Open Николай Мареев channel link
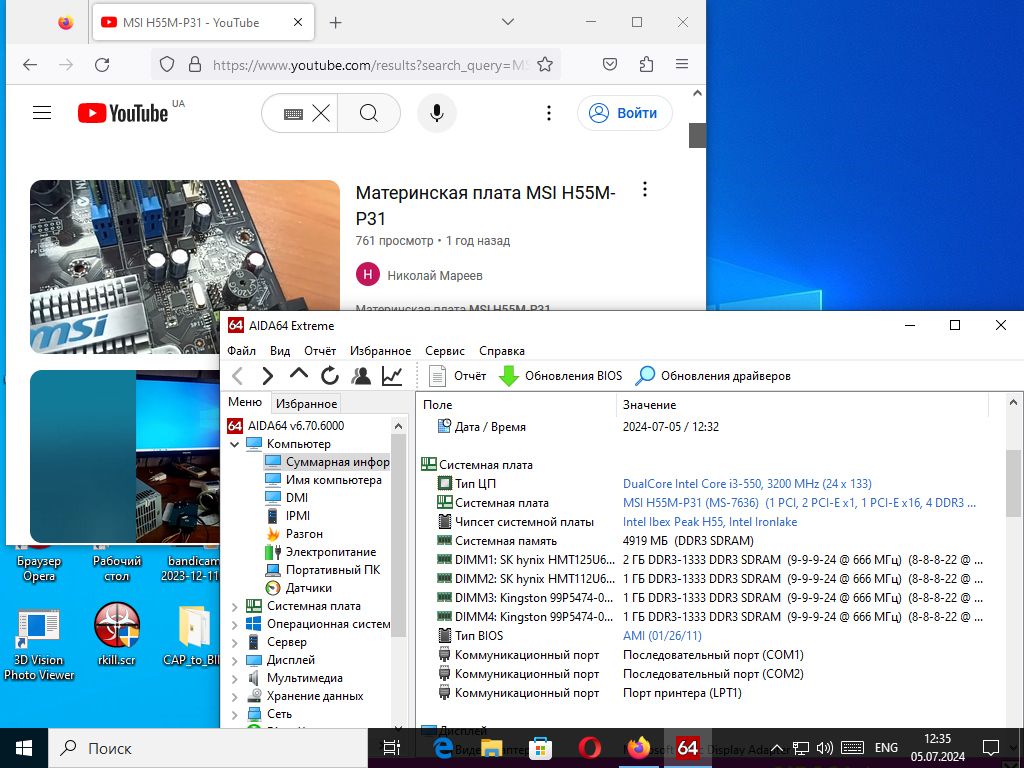Image resolution: width=1024 pixels, height=768 pixels. point(435,276)
